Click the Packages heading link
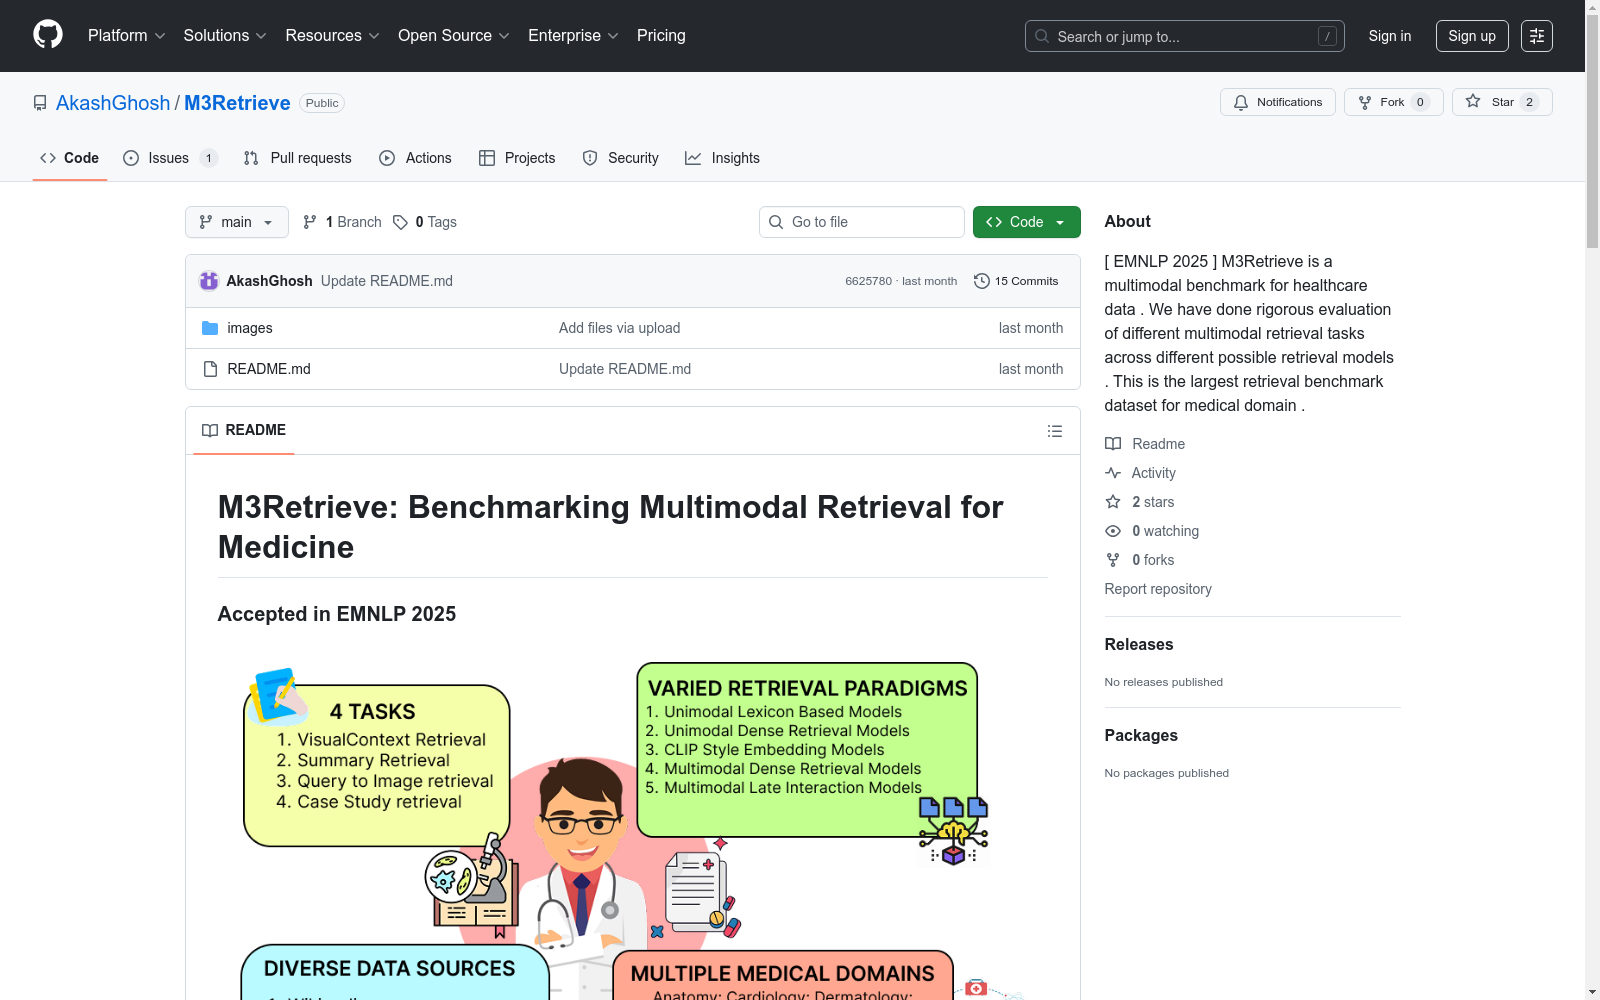The width and height of the screenshot is (1600, 1000). [x=1141, y=736]
